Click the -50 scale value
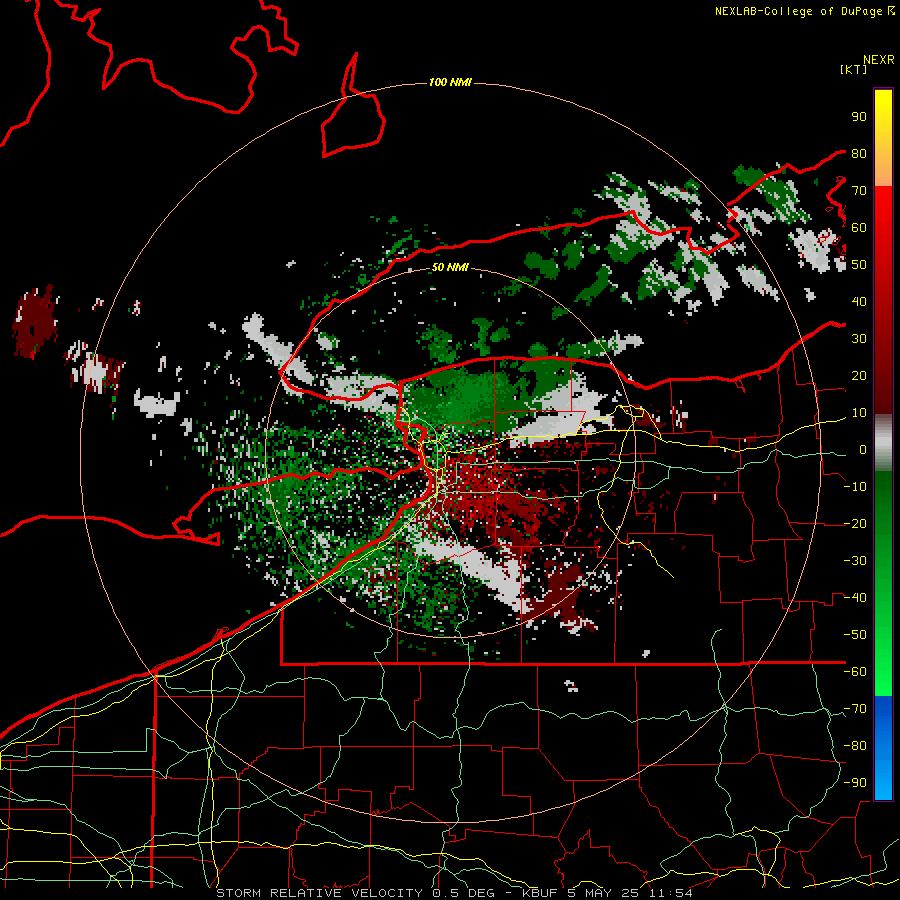The image size is (900, 900). 855,635
